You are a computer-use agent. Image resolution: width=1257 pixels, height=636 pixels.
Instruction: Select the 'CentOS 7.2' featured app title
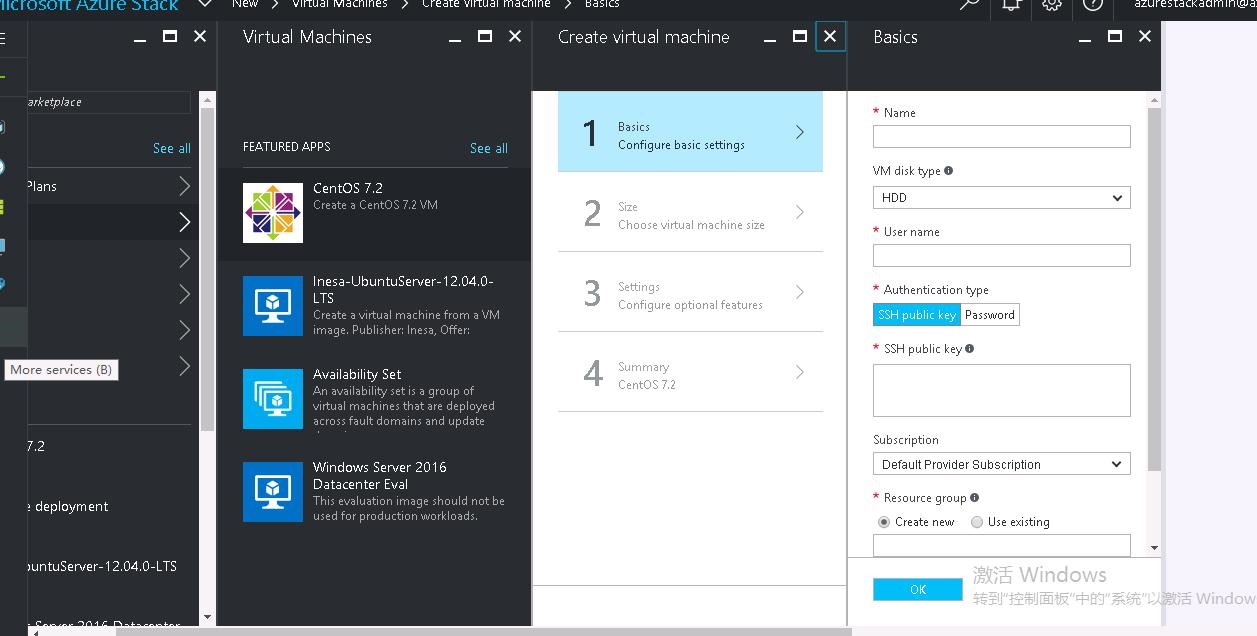coord(348,188)
